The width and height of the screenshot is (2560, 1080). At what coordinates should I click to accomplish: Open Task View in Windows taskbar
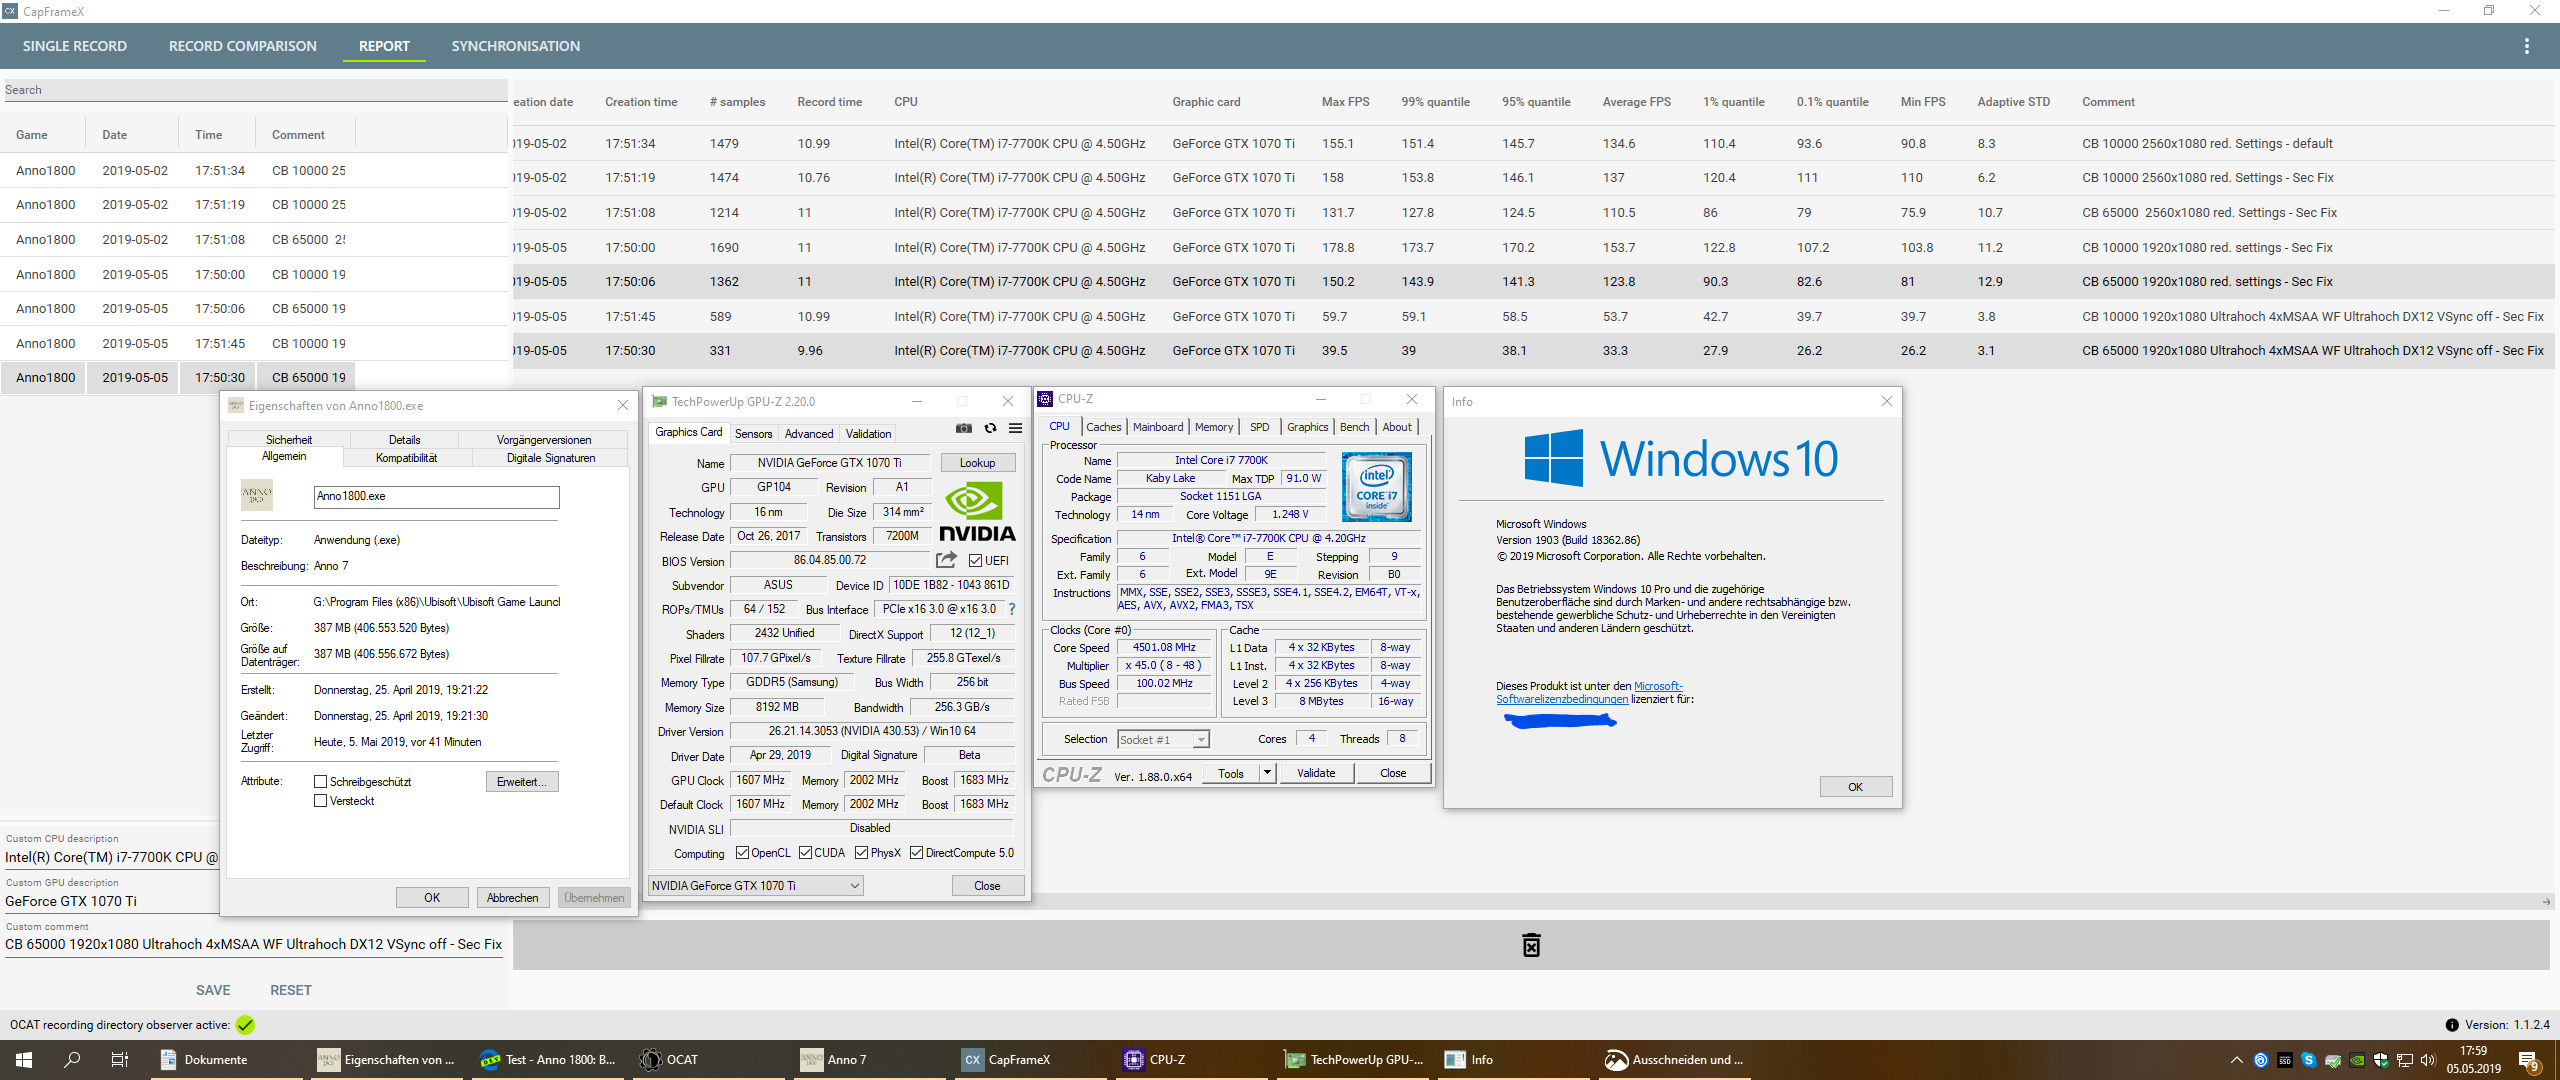[x=119, y=1060]
